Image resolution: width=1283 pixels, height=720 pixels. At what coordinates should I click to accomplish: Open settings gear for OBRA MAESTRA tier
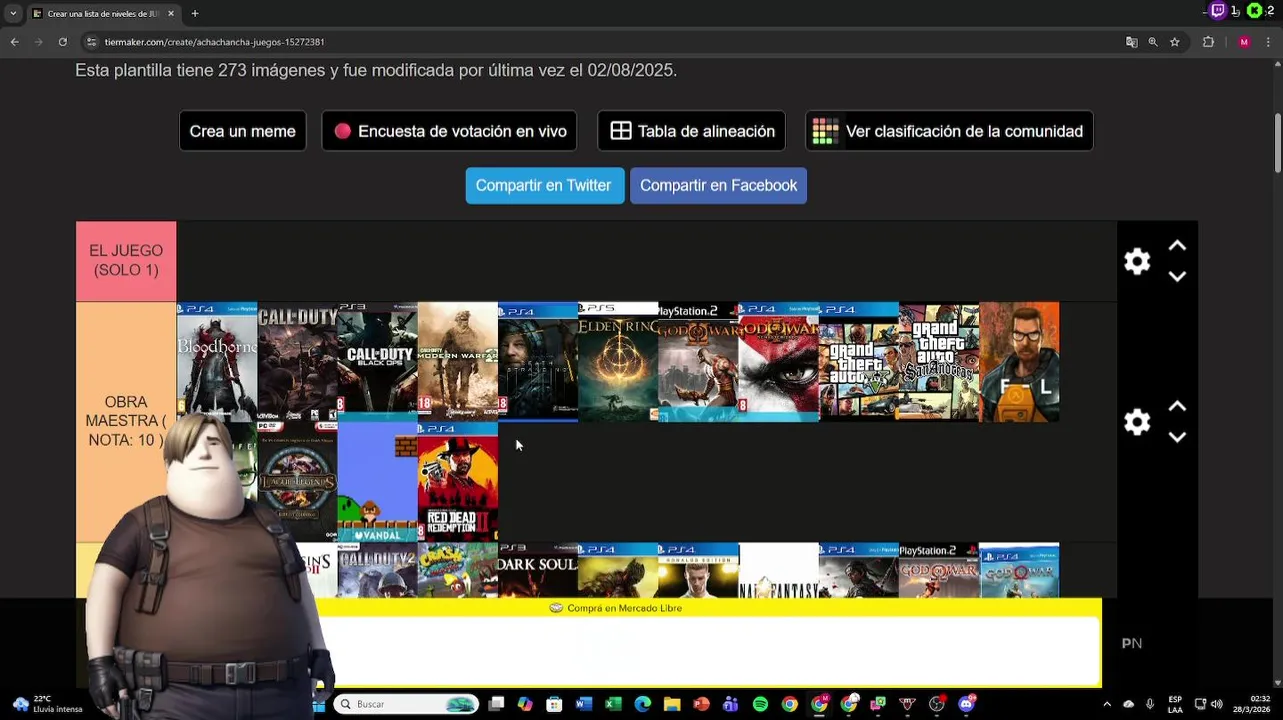pyautogui.click(x=1137, y=422)
